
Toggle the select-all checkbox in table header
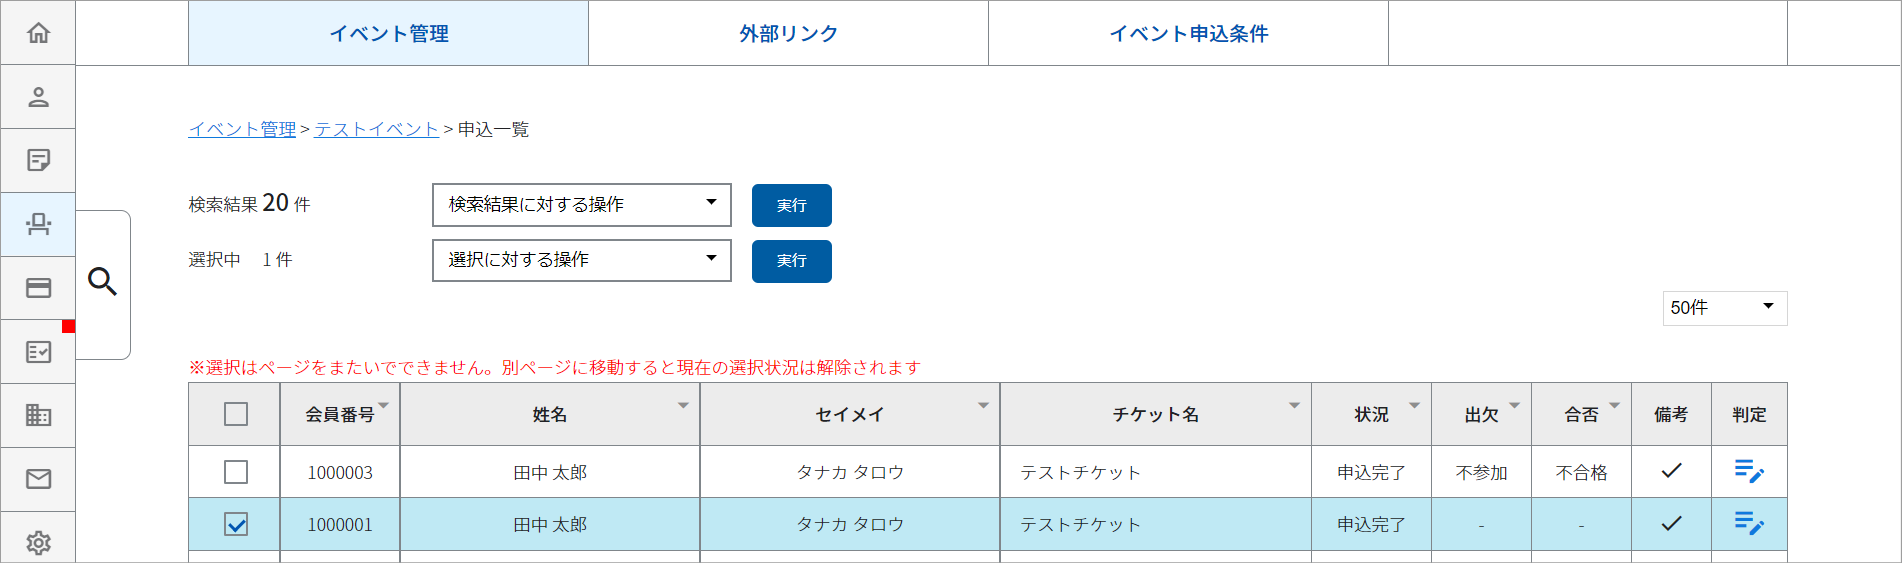[236, 414]
